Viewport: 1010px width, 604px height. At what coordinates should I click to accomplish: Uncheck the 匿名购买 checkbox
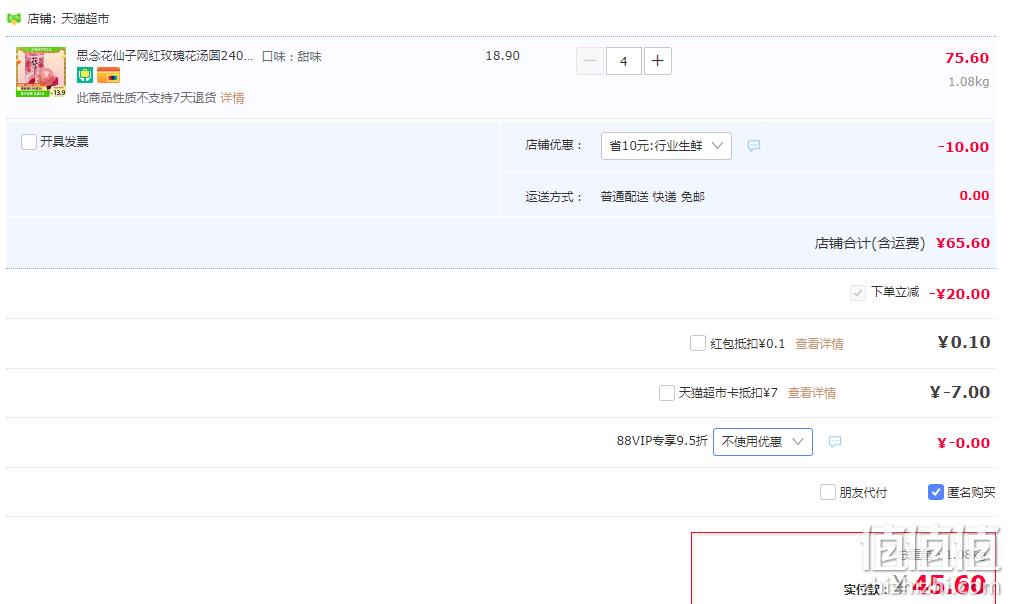tap(936, 493)
